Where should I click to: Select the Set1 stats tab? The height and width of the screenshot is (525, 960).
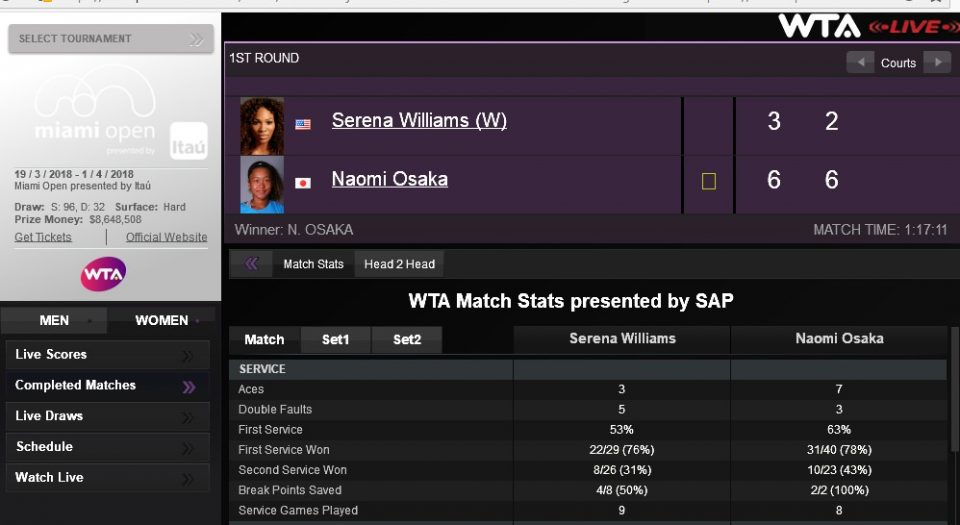tap(336, 340)
